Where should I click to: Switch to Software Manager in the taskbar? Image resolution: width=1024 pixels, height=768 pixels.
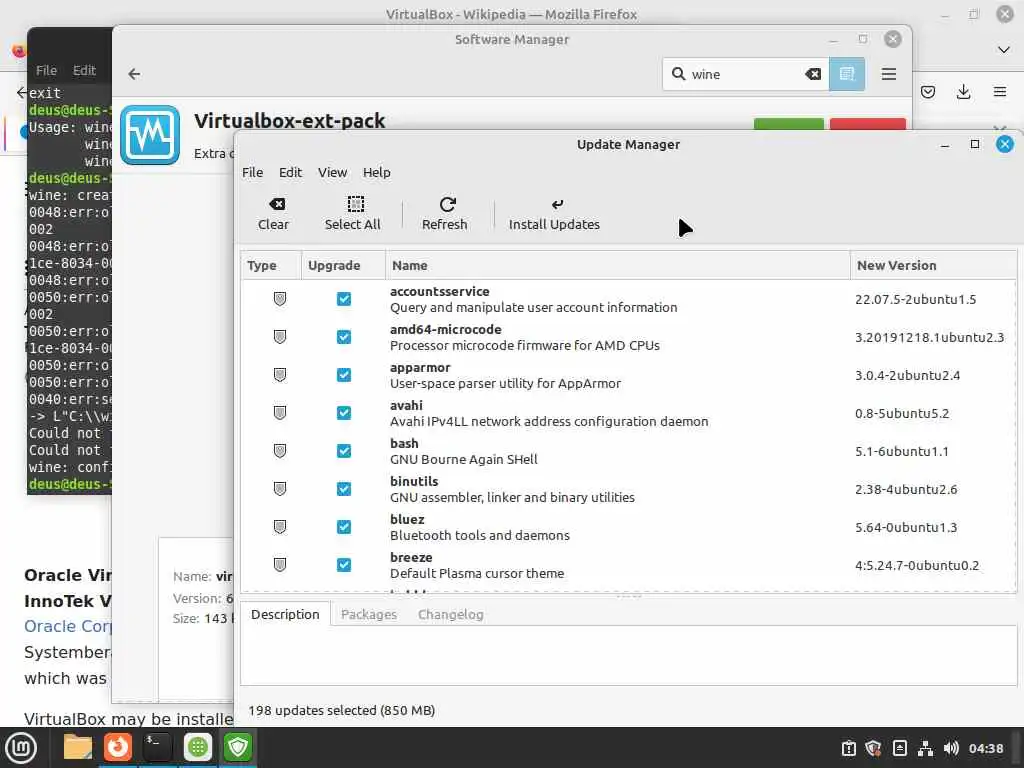[198, 747]
